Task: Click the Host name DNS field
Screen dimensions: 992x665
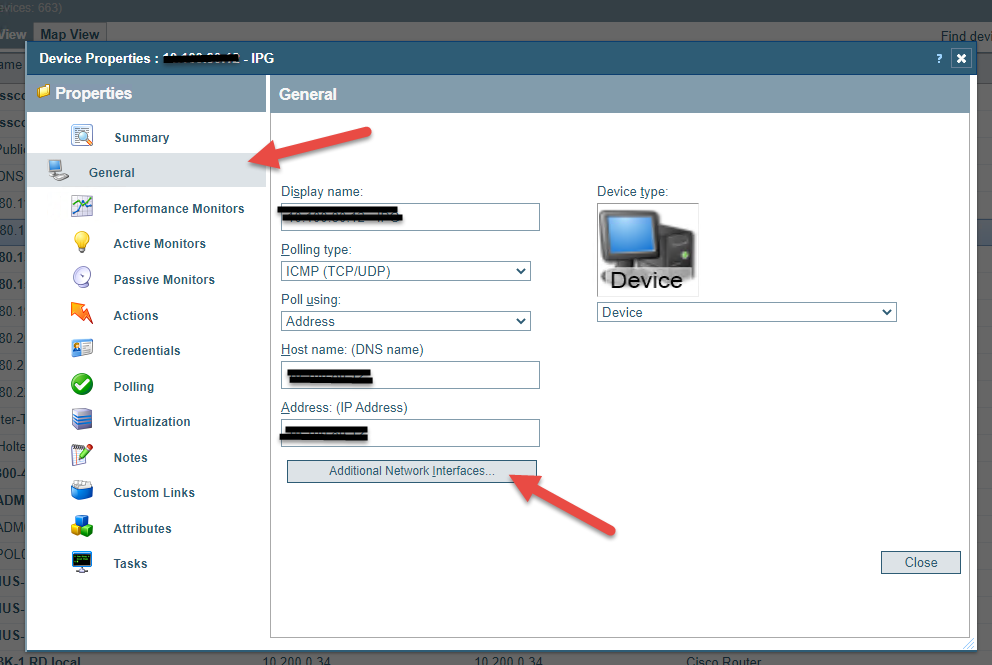Action: click(410, 375)
